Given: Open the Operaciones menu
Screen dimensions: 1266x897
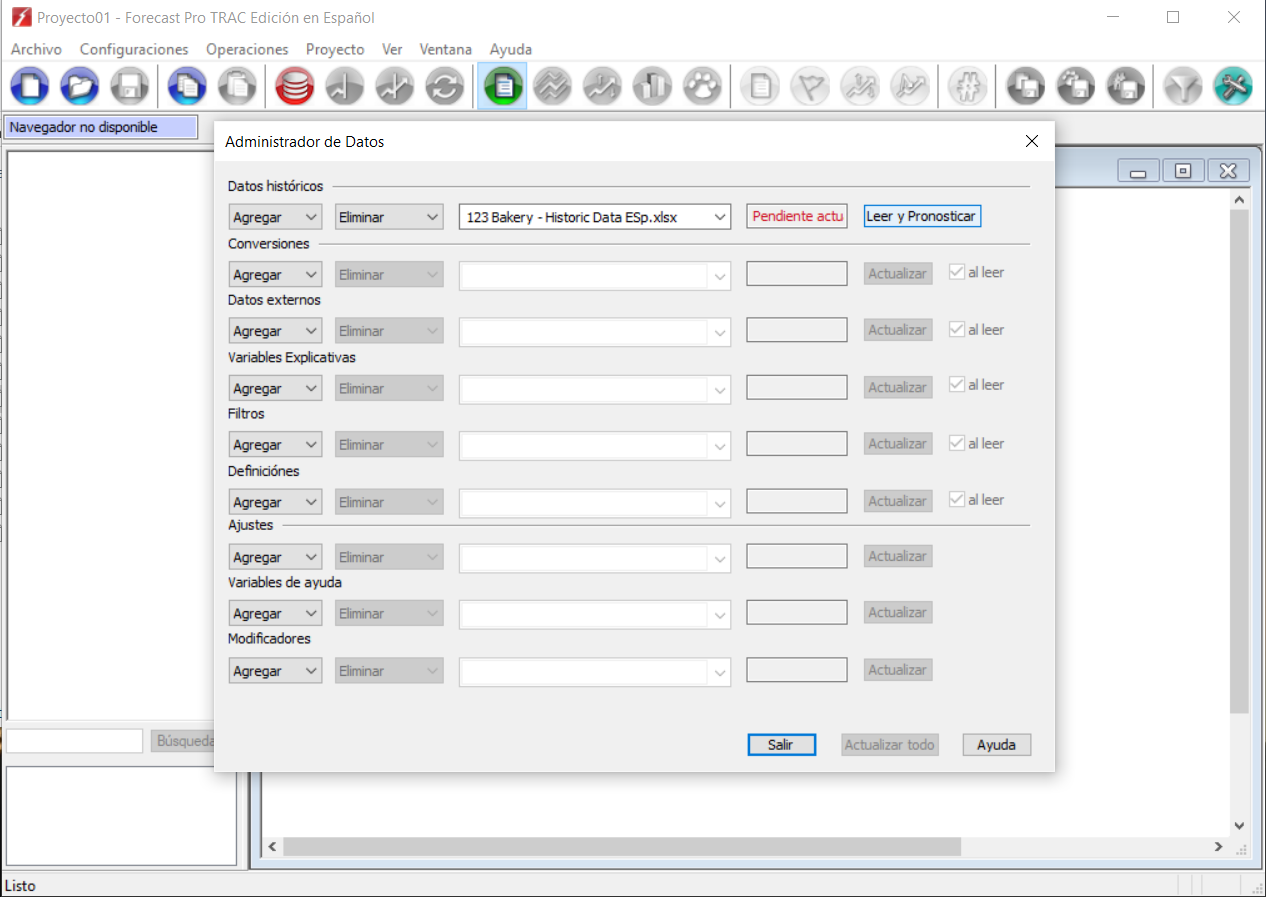Looking at the screenshot, I should tap(247, 49).
